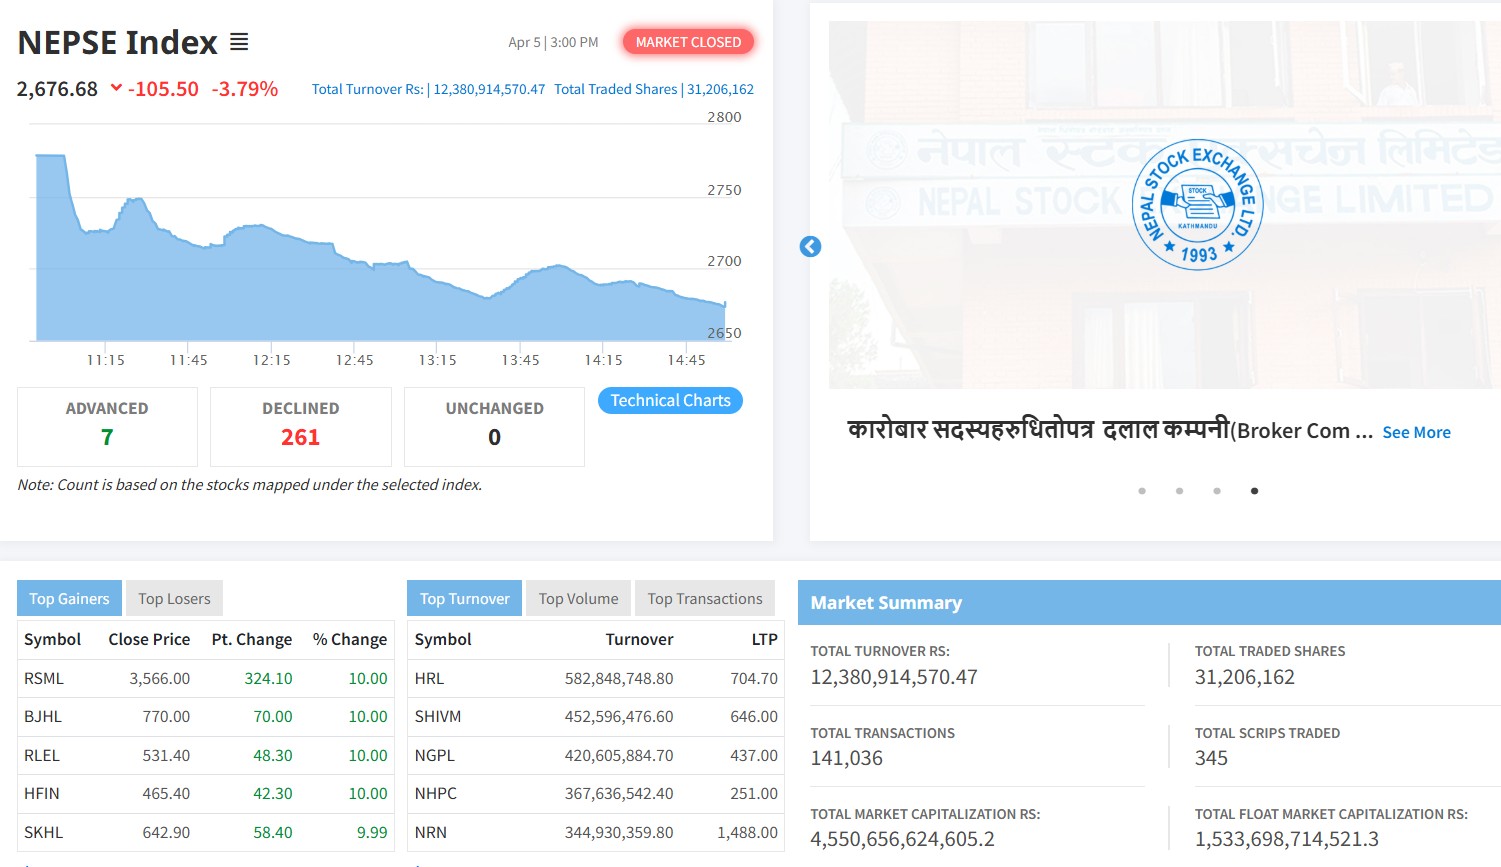Open the Technical Charts button

click(x=670, y=401)
